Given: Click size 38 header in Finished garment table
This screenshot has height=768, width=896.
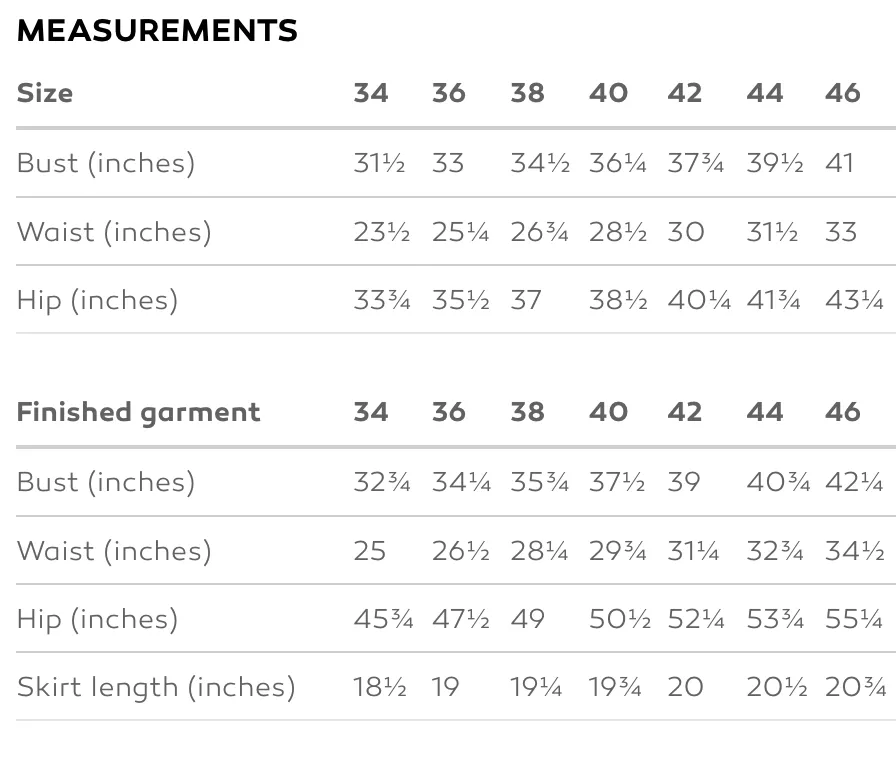Looking at the screenshot, I should (527, 412).
